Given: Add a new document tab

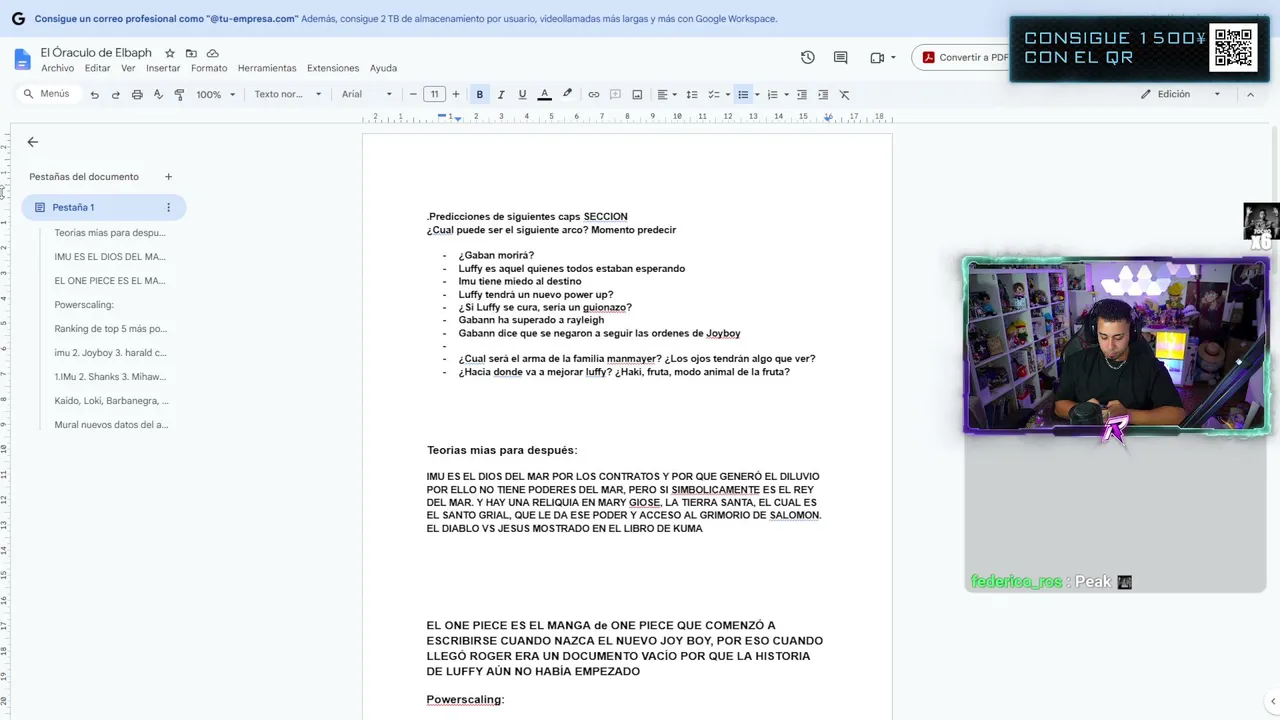Looking at the screenshot, I should pyautogui.click(x=168, y=177).
